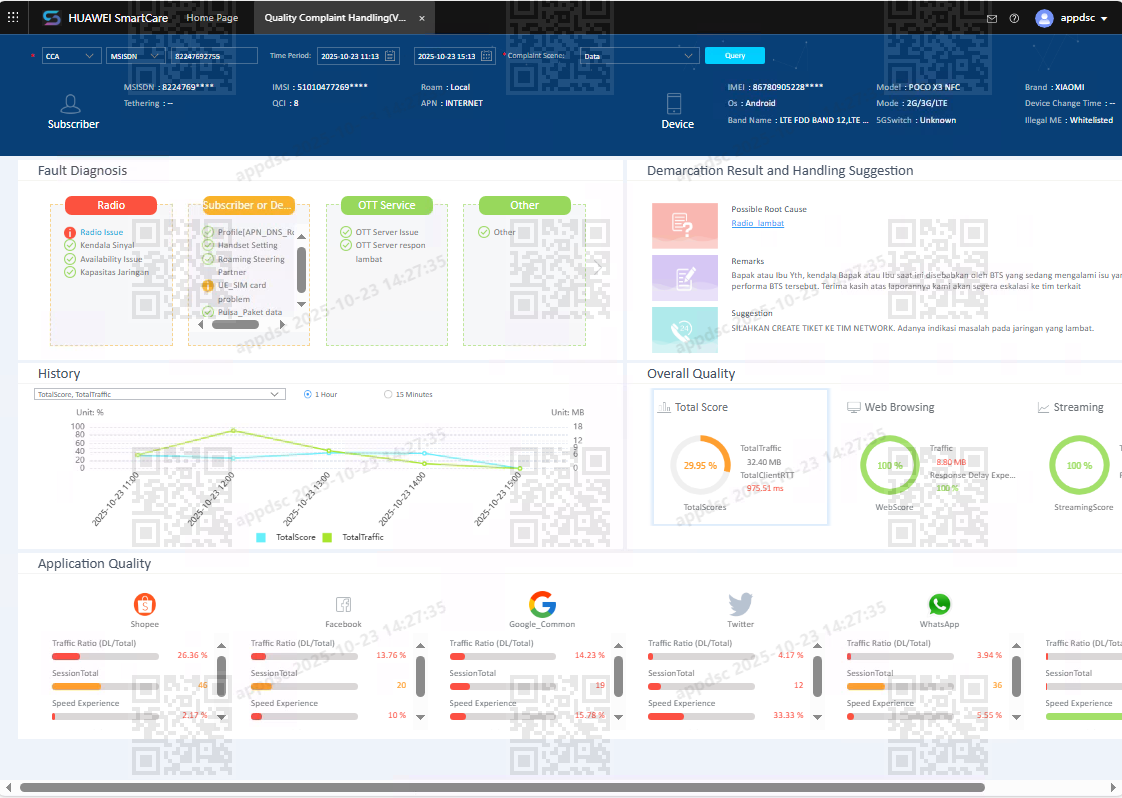
Task: Click Shopee metrics scroll down arrow
Action: coord(221,716)
